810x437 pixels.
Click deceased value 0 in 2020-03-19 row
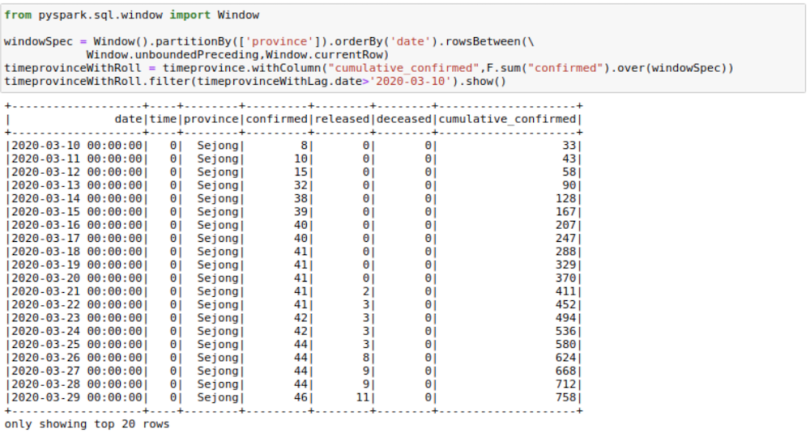coord(428,265)
